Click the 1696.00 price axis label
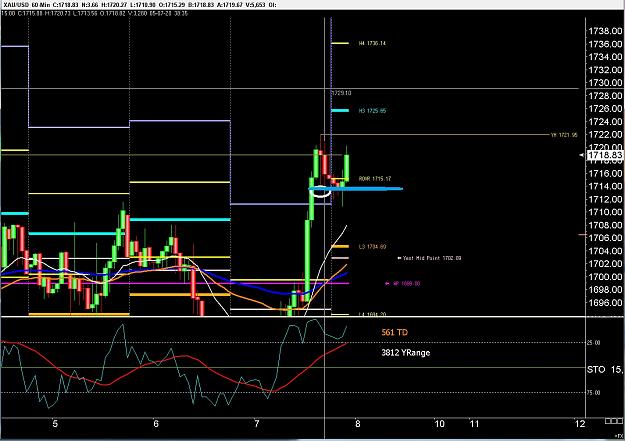 (x=605, y=303)
